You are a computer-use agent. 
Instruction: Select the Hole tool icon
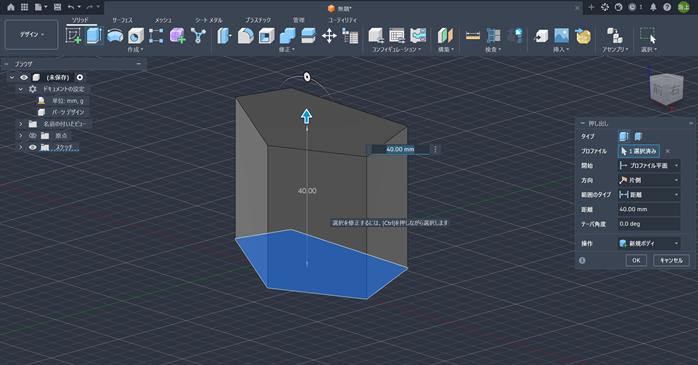pyautogui.click(x=136, y=36)
